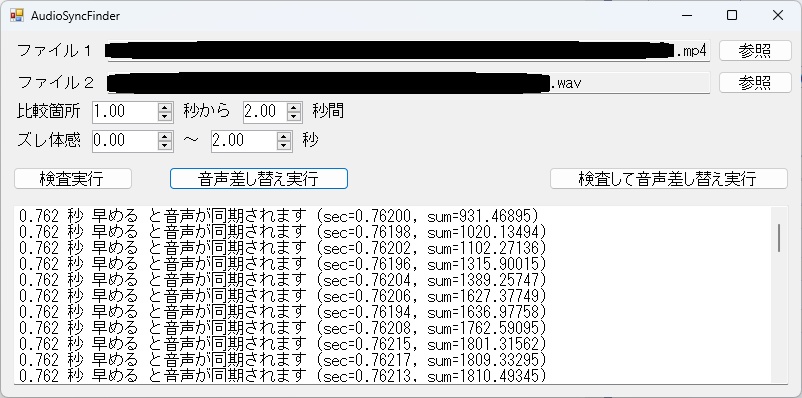This screenshot has height=398, width=802.
Task: Focus the ファイル２ path field ending .wav
Action: (x=408, y=82)
